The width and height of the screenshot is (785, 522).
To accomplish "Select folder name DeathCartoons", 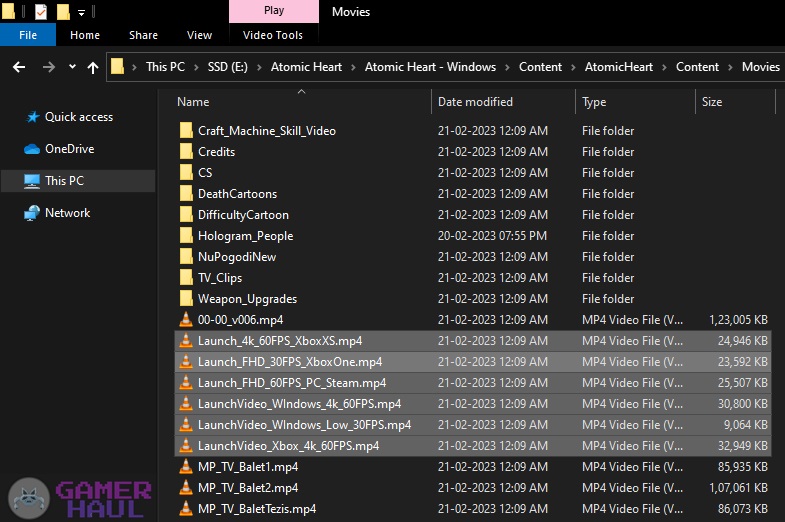I will coord(237,194).
